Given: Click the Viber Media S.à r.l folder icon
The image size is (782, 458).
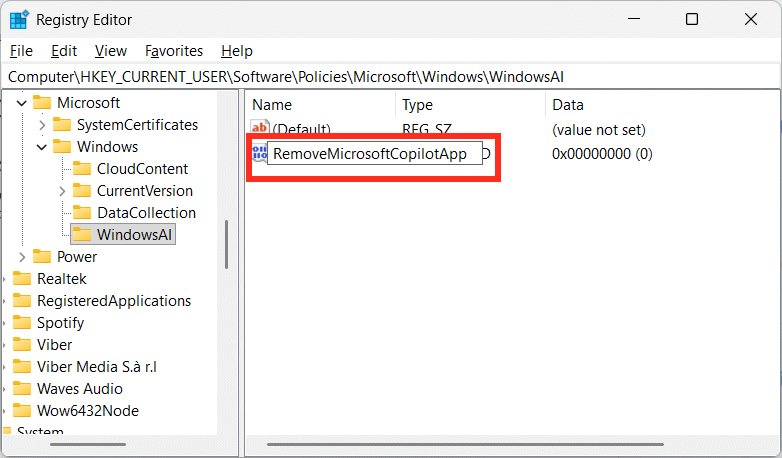Looking at the screenshot, I should pos(22,367).
